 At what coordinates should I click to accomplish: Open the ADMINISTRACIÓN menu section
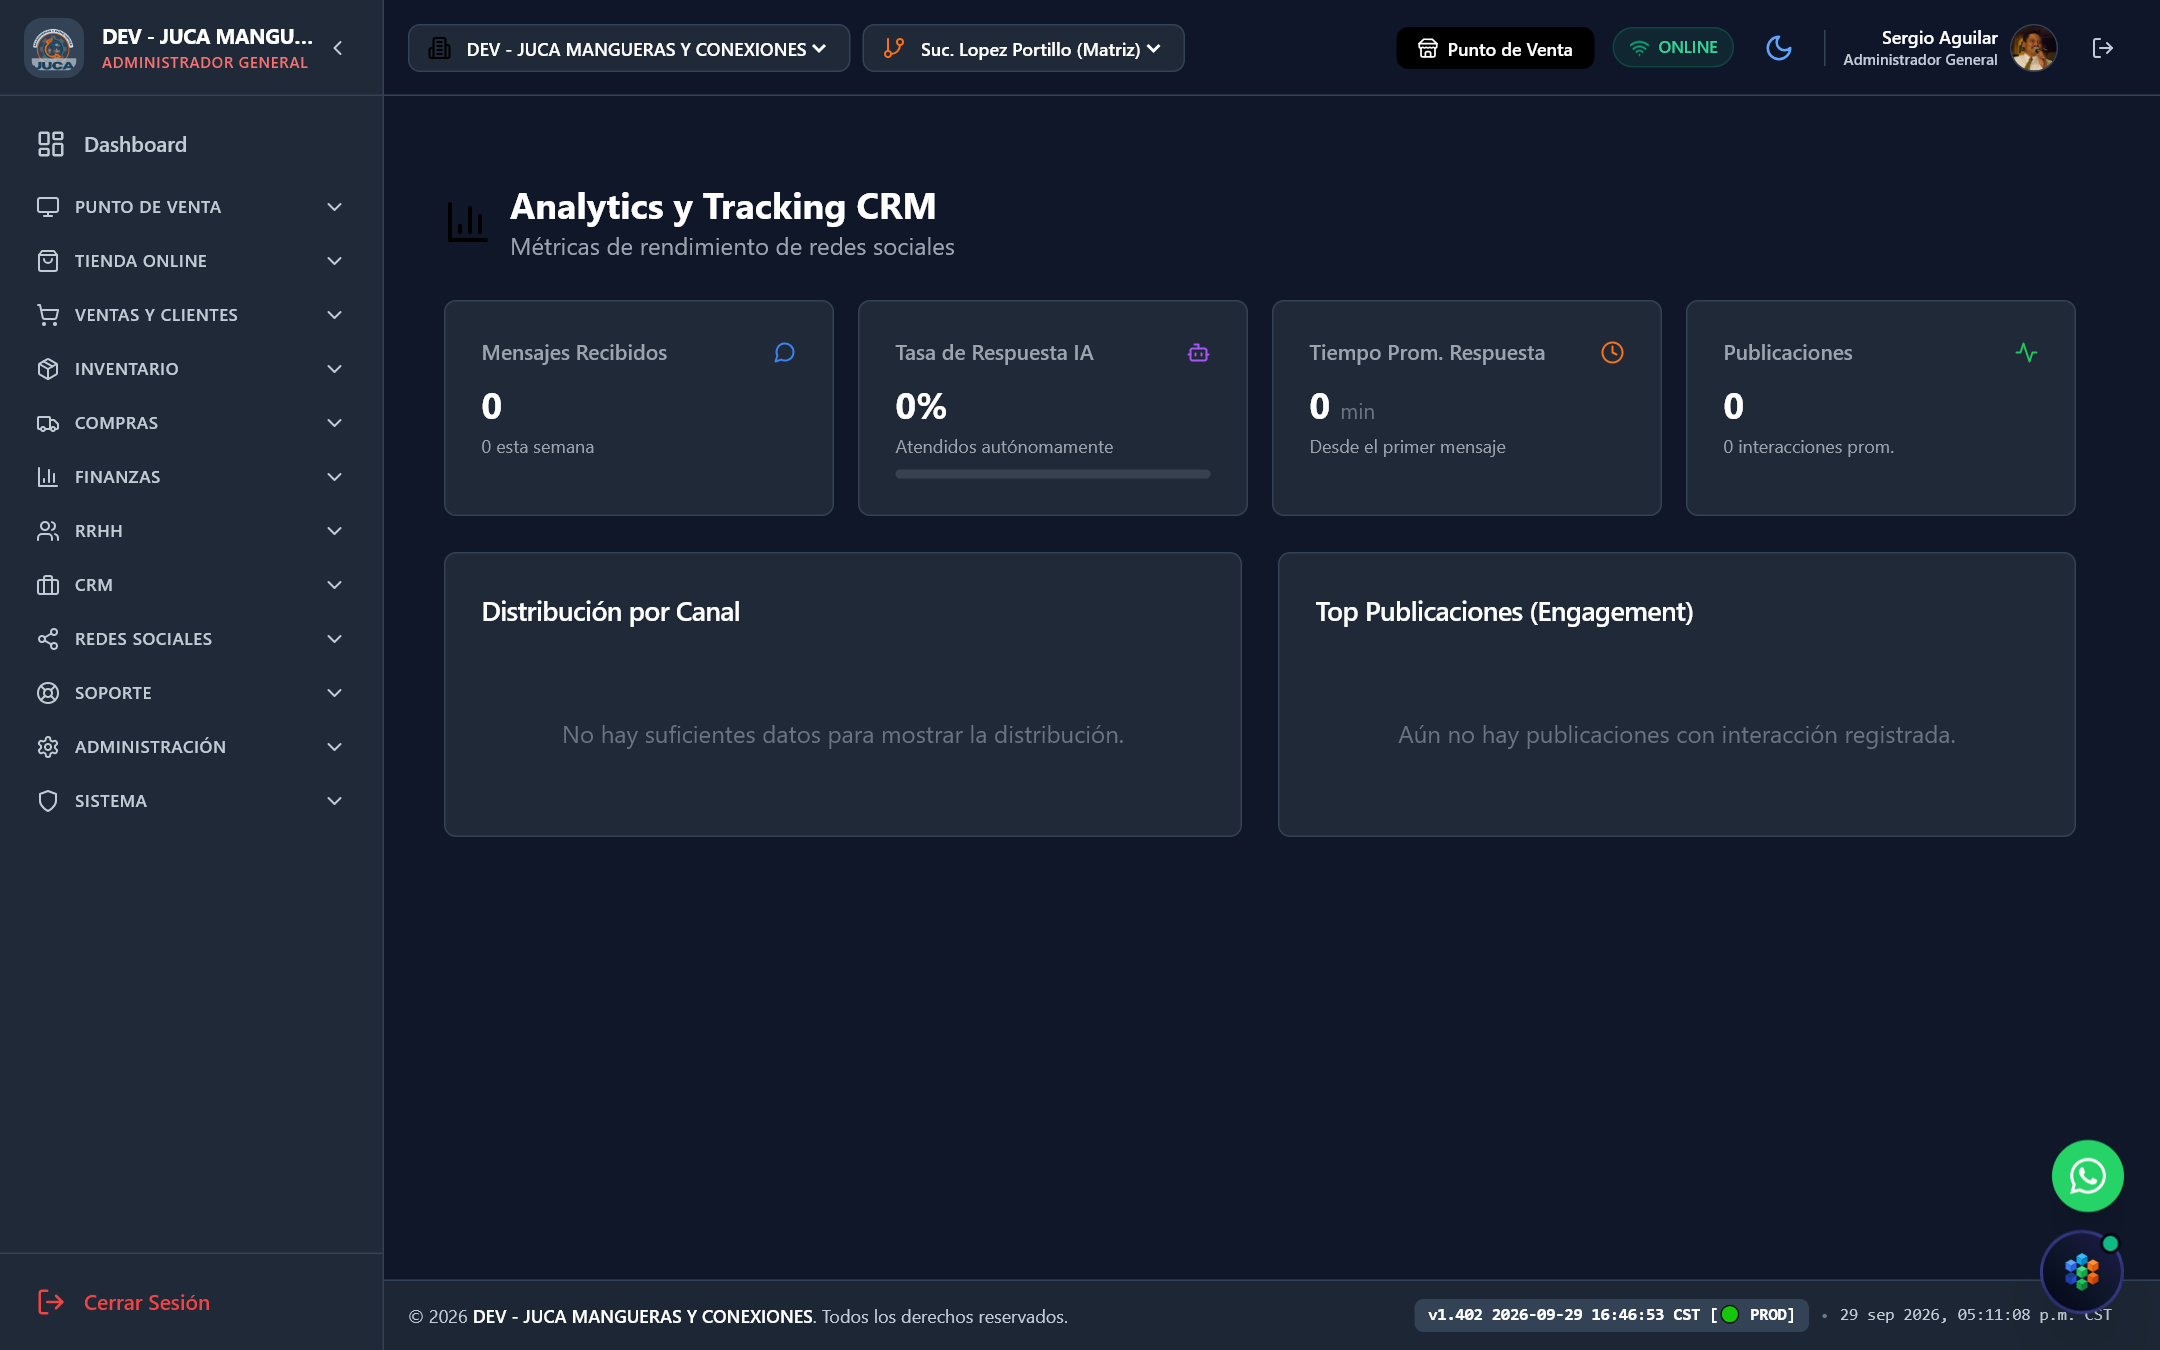191,747
